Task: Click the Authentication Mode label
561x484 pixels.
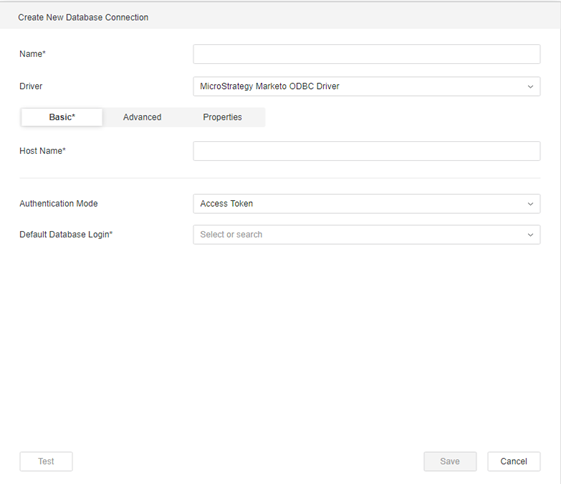Action: coord(59,204)
